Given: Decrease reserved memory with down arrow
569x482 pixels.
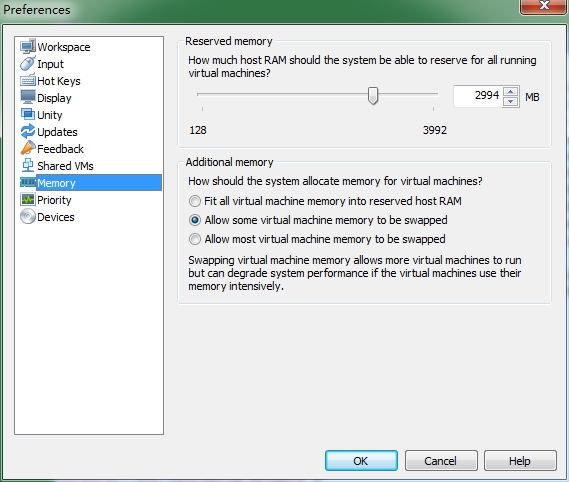Looking at the screenshot, I should 511,101.
